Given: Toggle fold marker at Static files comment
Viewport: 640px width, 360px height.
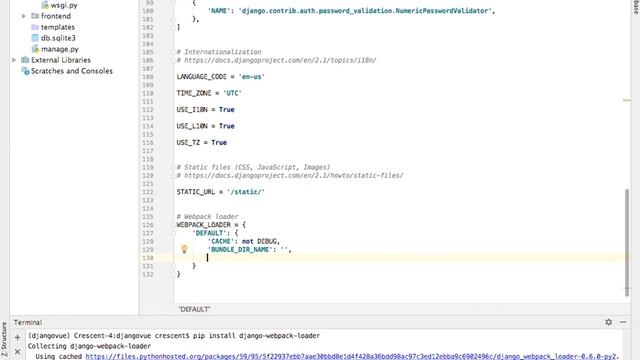Looking at the screenshot, I should click(x=173, y=167).
